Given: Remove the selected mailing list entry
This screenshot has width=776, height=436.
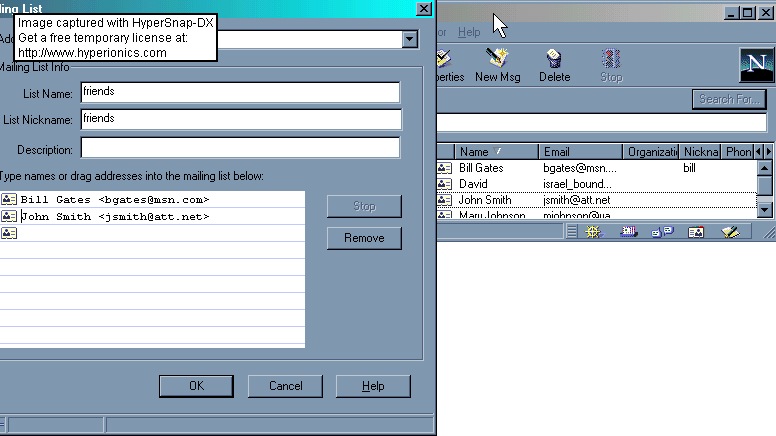Looking at the screenshot, I should (x=364, y=238).
